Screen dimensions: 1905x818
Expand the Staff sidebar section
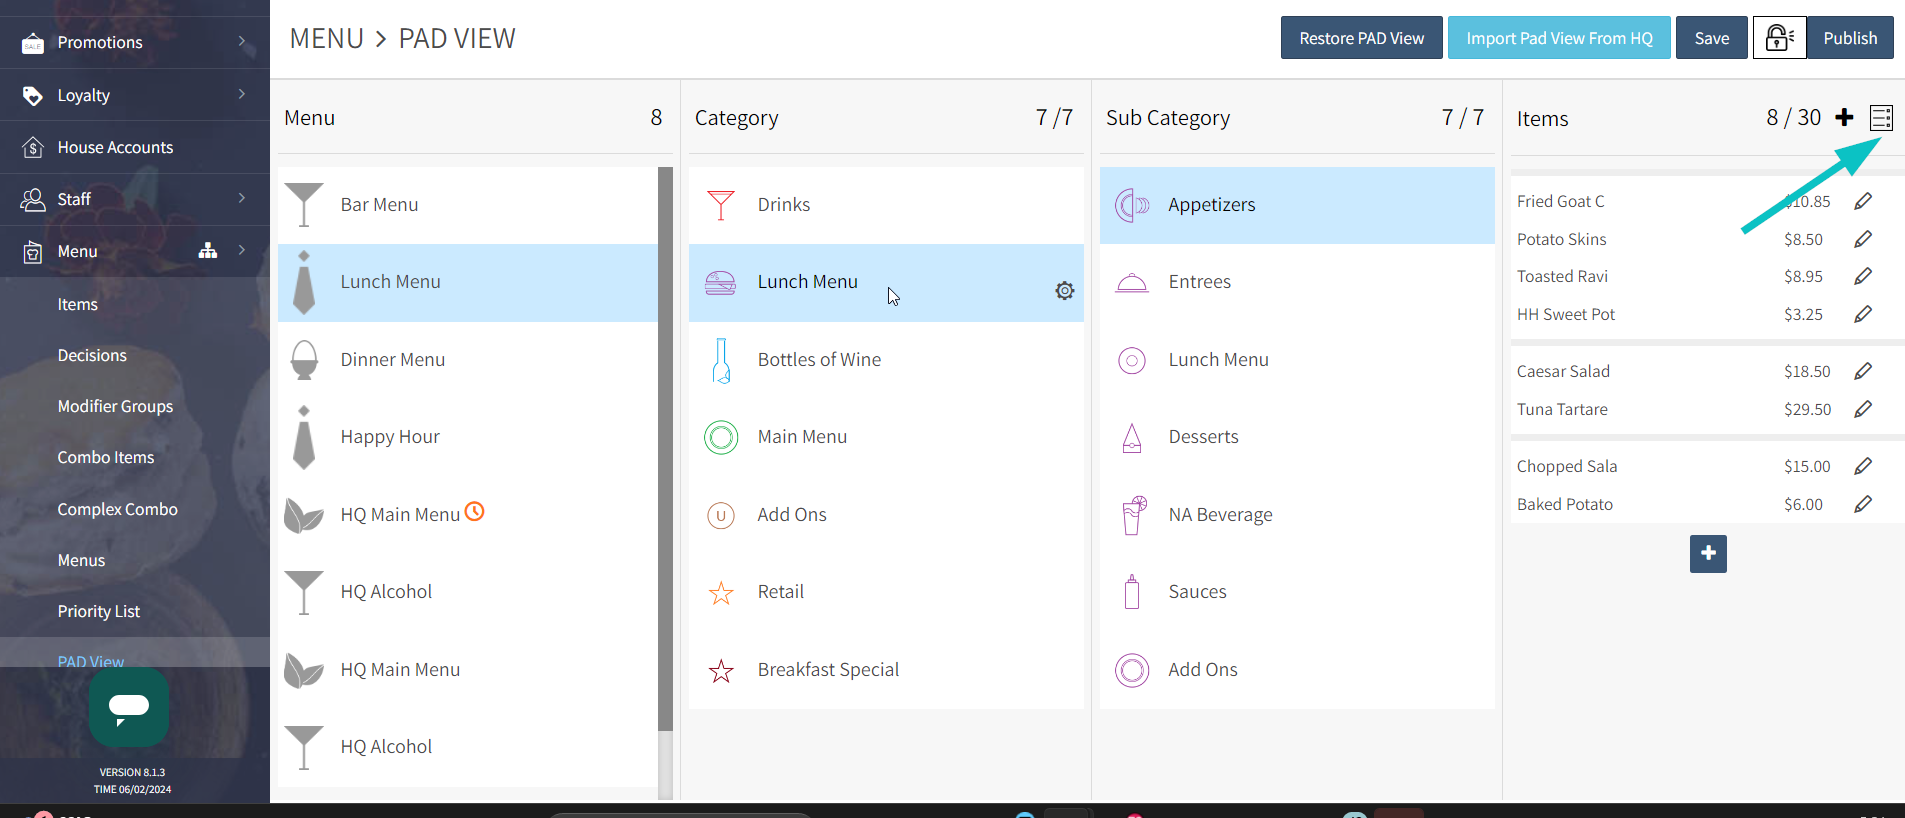click(241, 198)
